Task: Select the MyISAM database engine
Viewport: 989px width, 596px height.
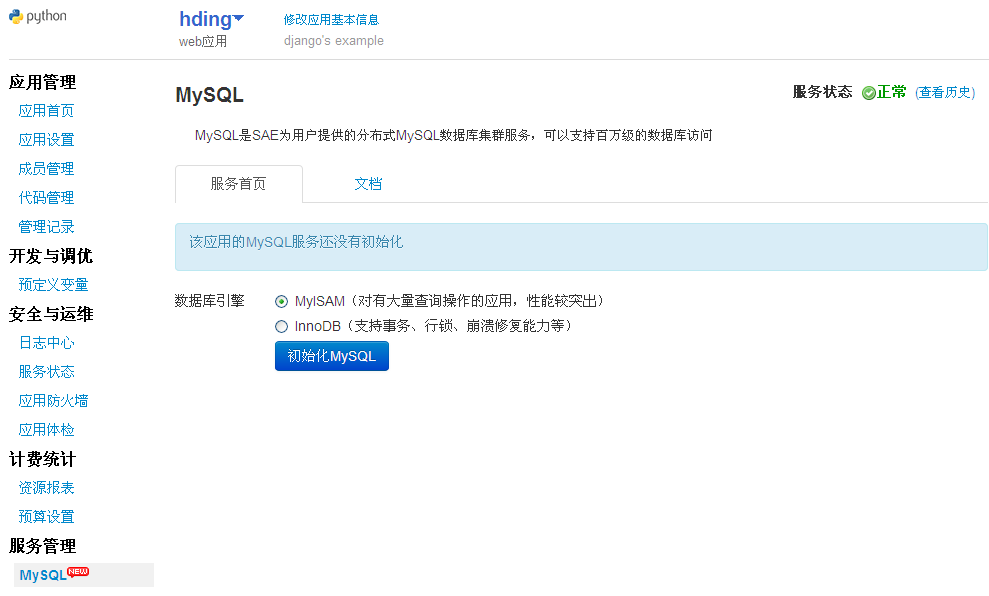Action: 281,301
